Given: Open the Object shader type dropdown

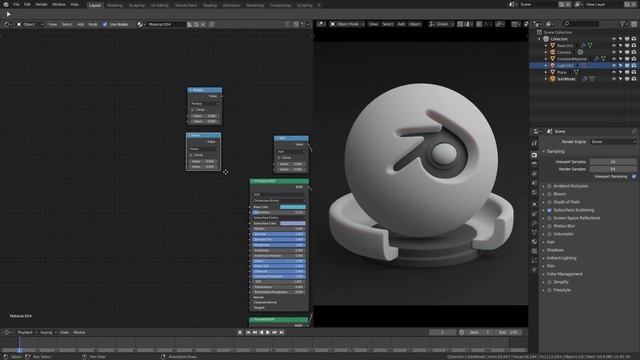Looking at the screenshot, I should 30,24.
